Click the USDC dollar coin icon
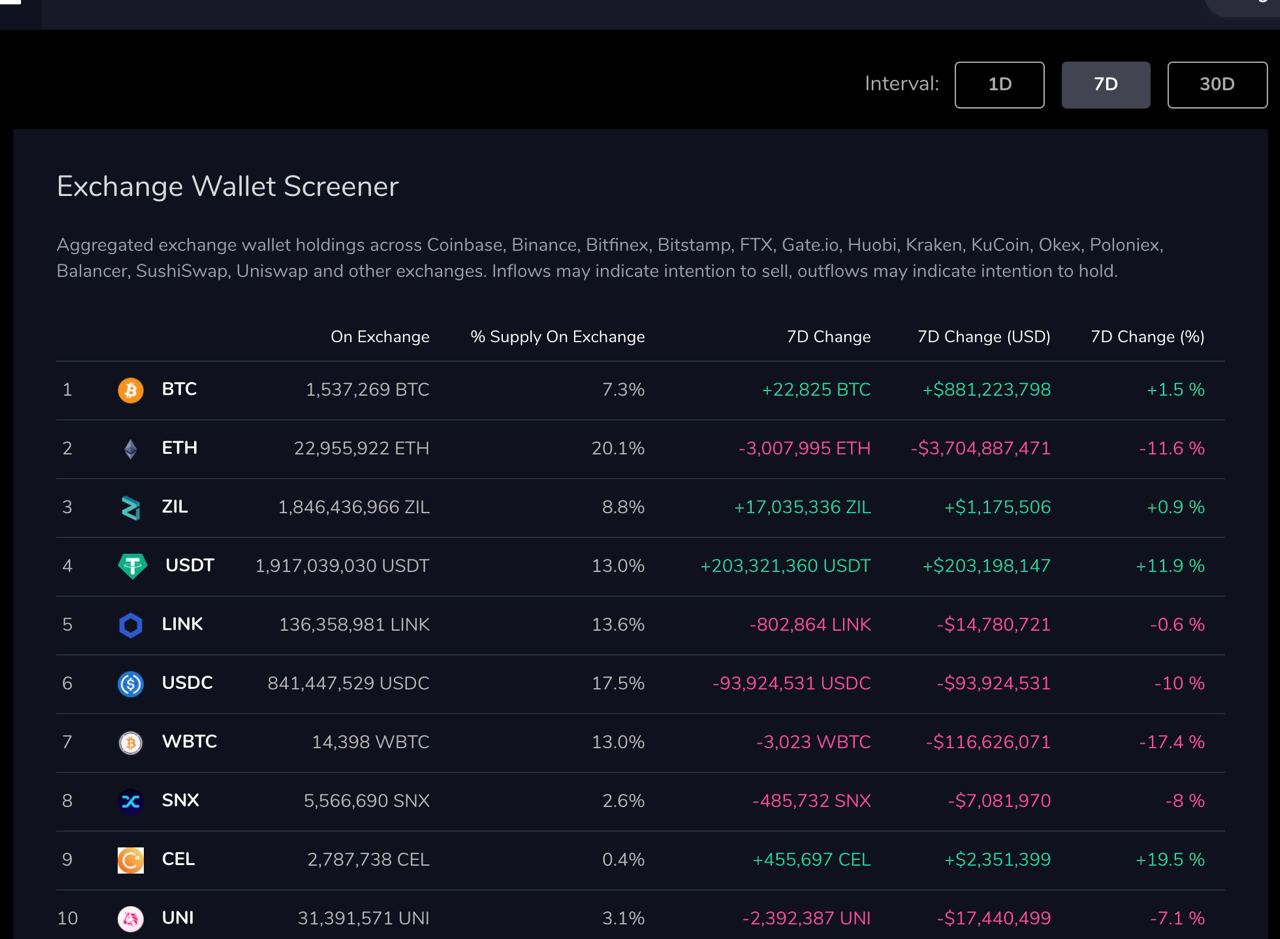Image resolution: width=1280 pixels, height=939 pixels. (131, 684)
